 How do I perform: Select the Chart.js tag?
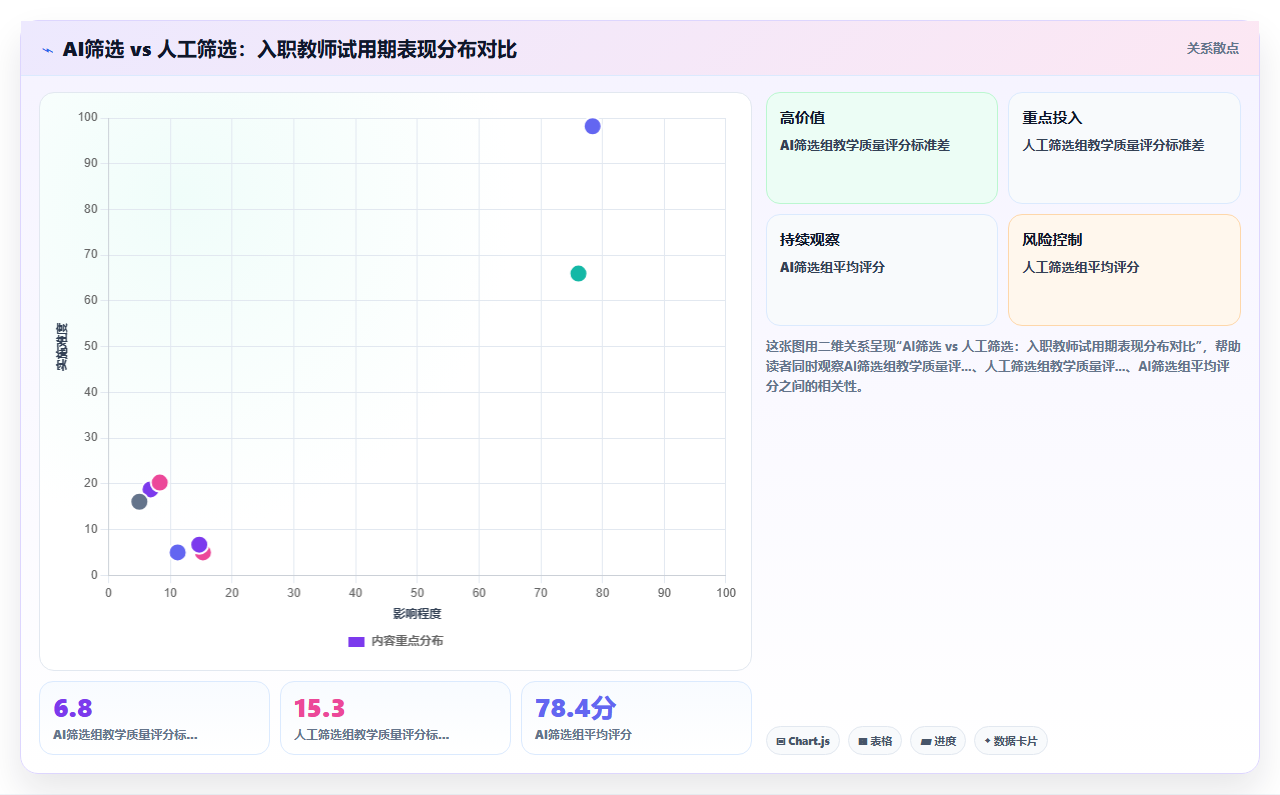point(802,741)
